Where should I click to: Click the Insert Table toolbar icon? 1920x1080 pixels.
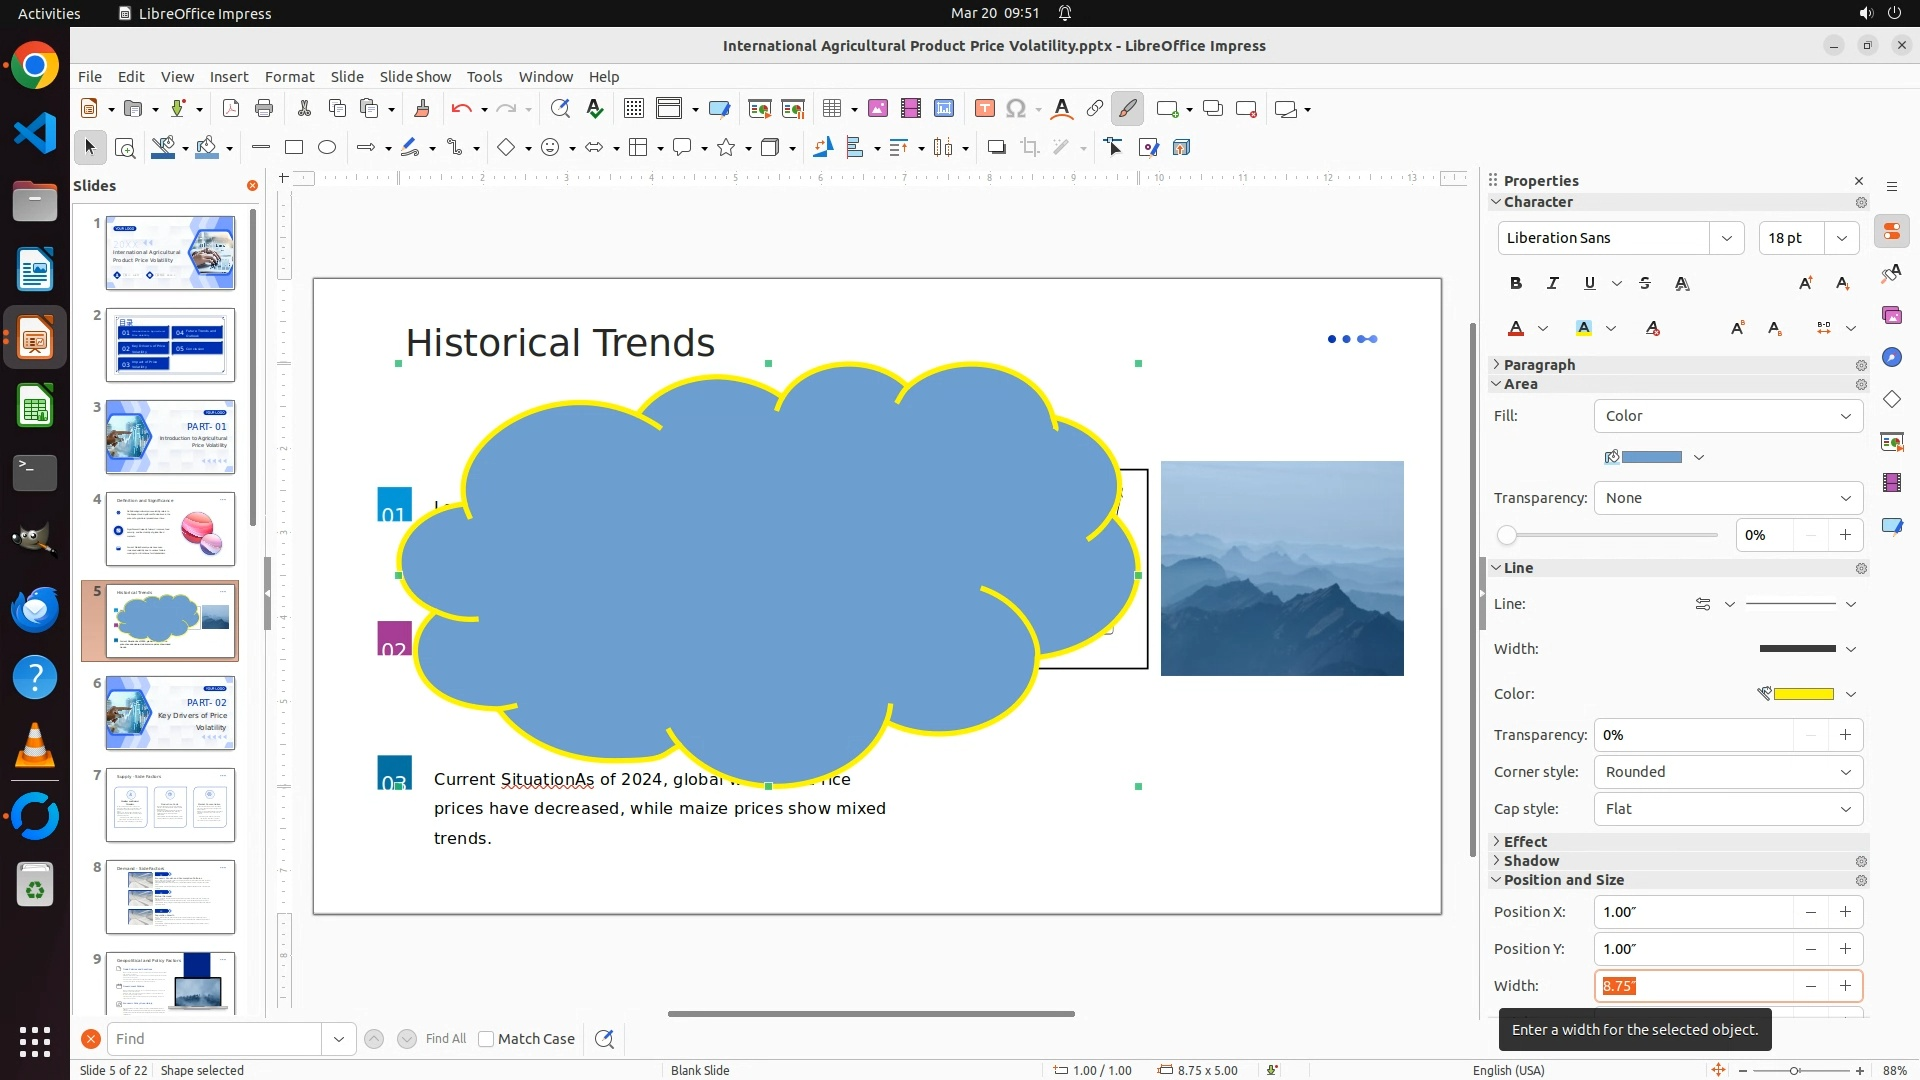832,109
